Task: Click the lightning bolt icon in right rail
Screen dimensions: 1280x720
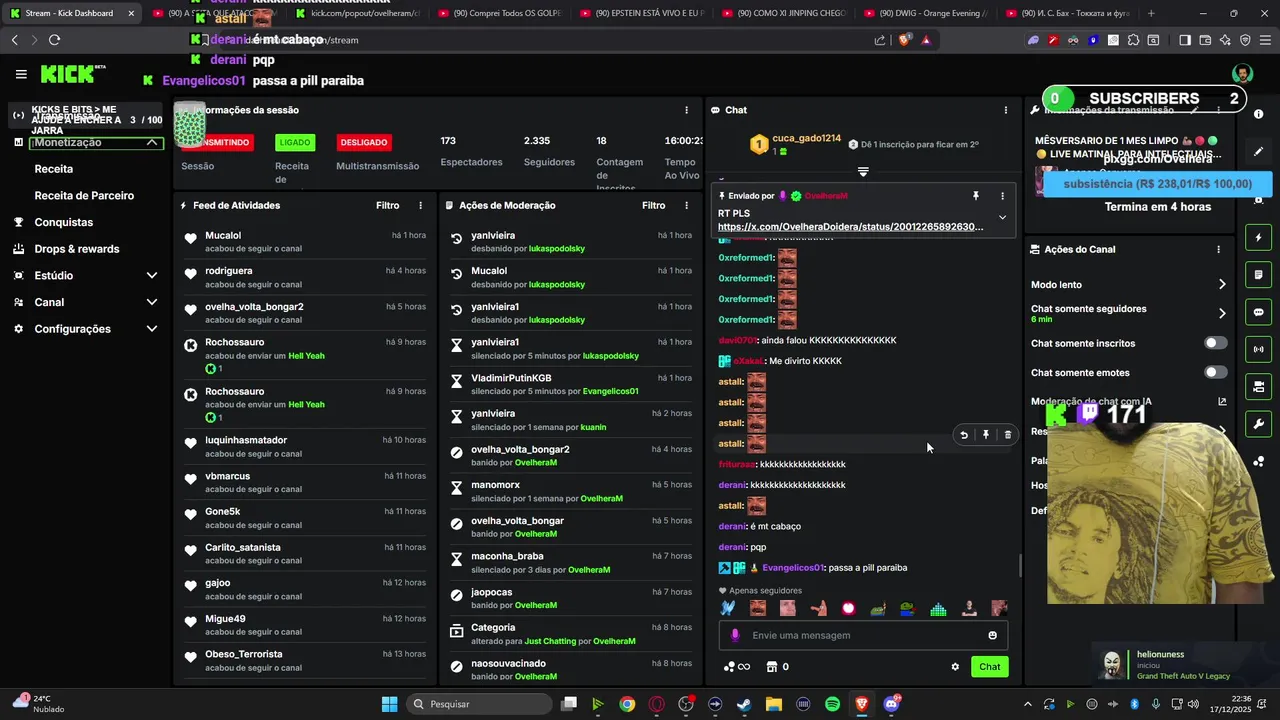Action: point(1259,238)
